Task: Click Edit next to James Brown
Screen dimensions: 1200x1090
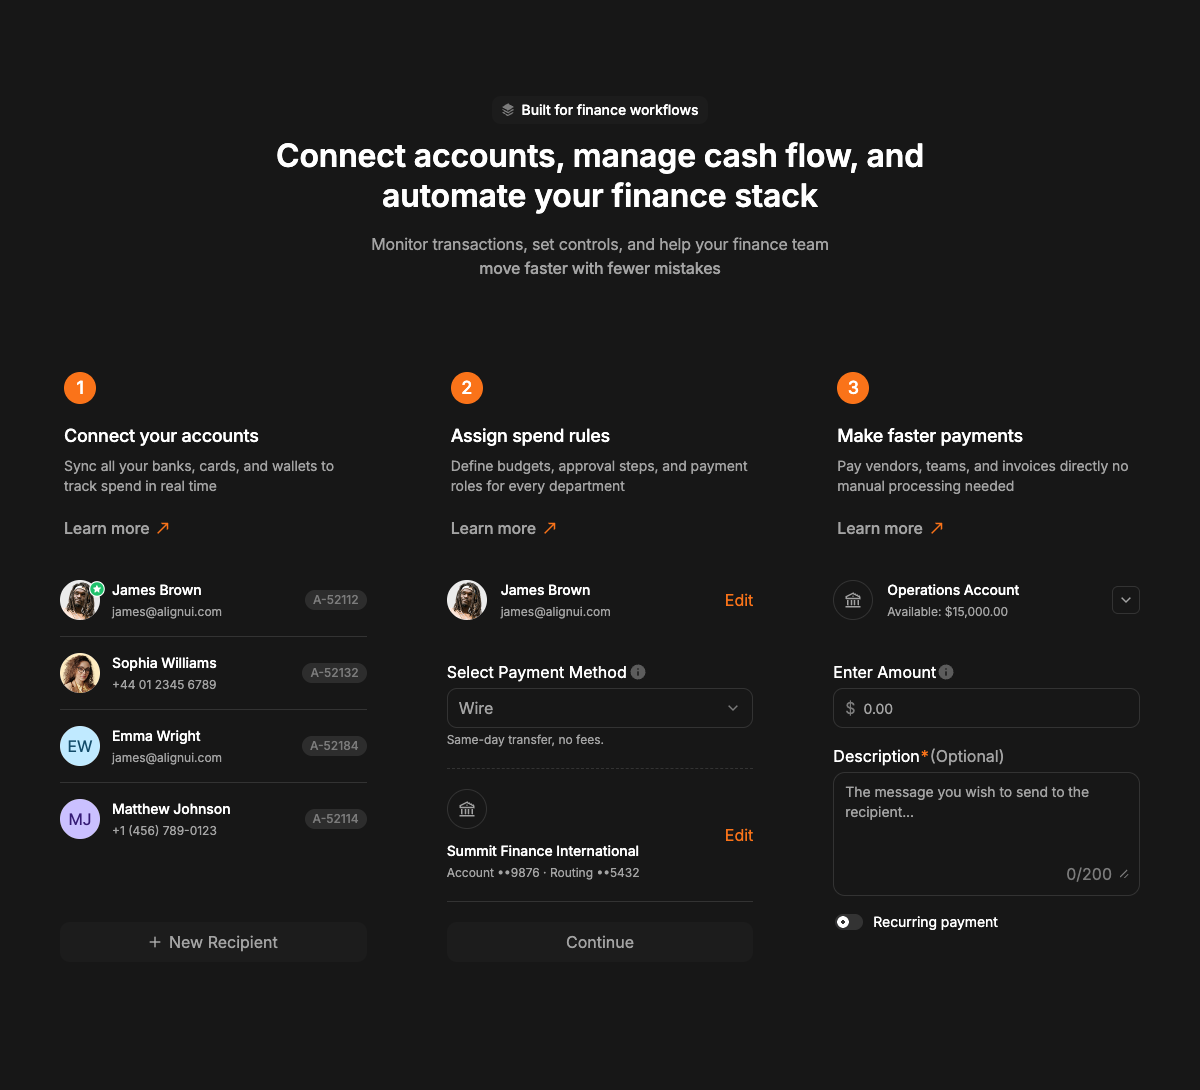Action: pyautogui.click(x=739, y=600)
